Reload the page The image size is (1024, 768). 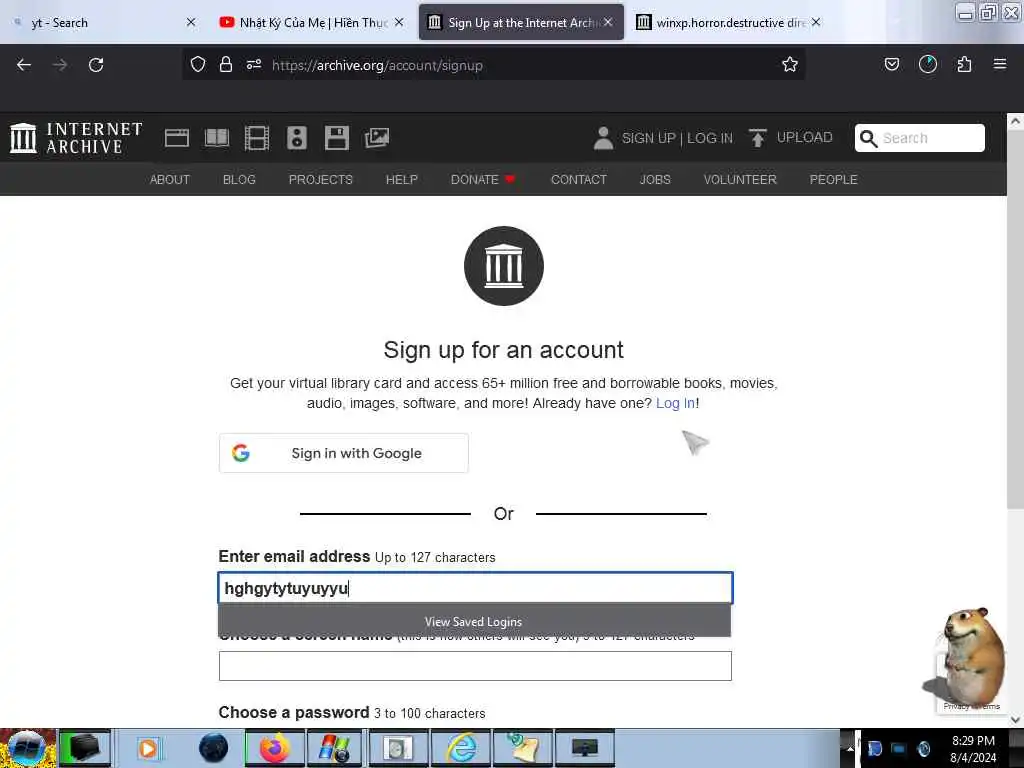96,65
